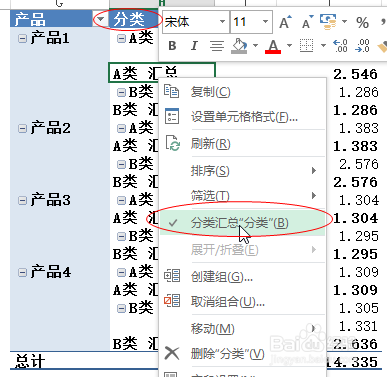Toggle bold formatting in mini toolbar

[x=172, y=46]
